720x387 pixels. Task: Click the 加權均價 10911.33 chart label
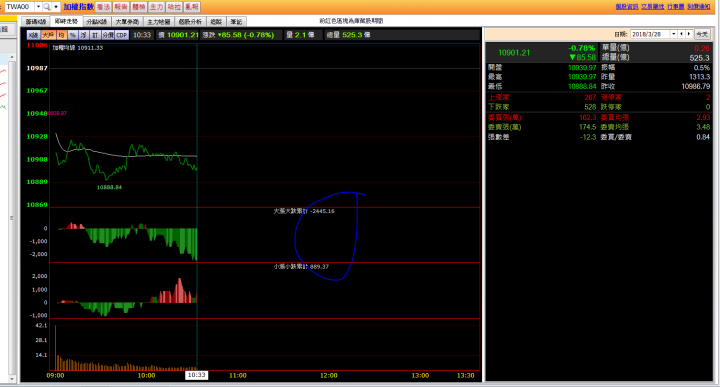tap(78, 48)
